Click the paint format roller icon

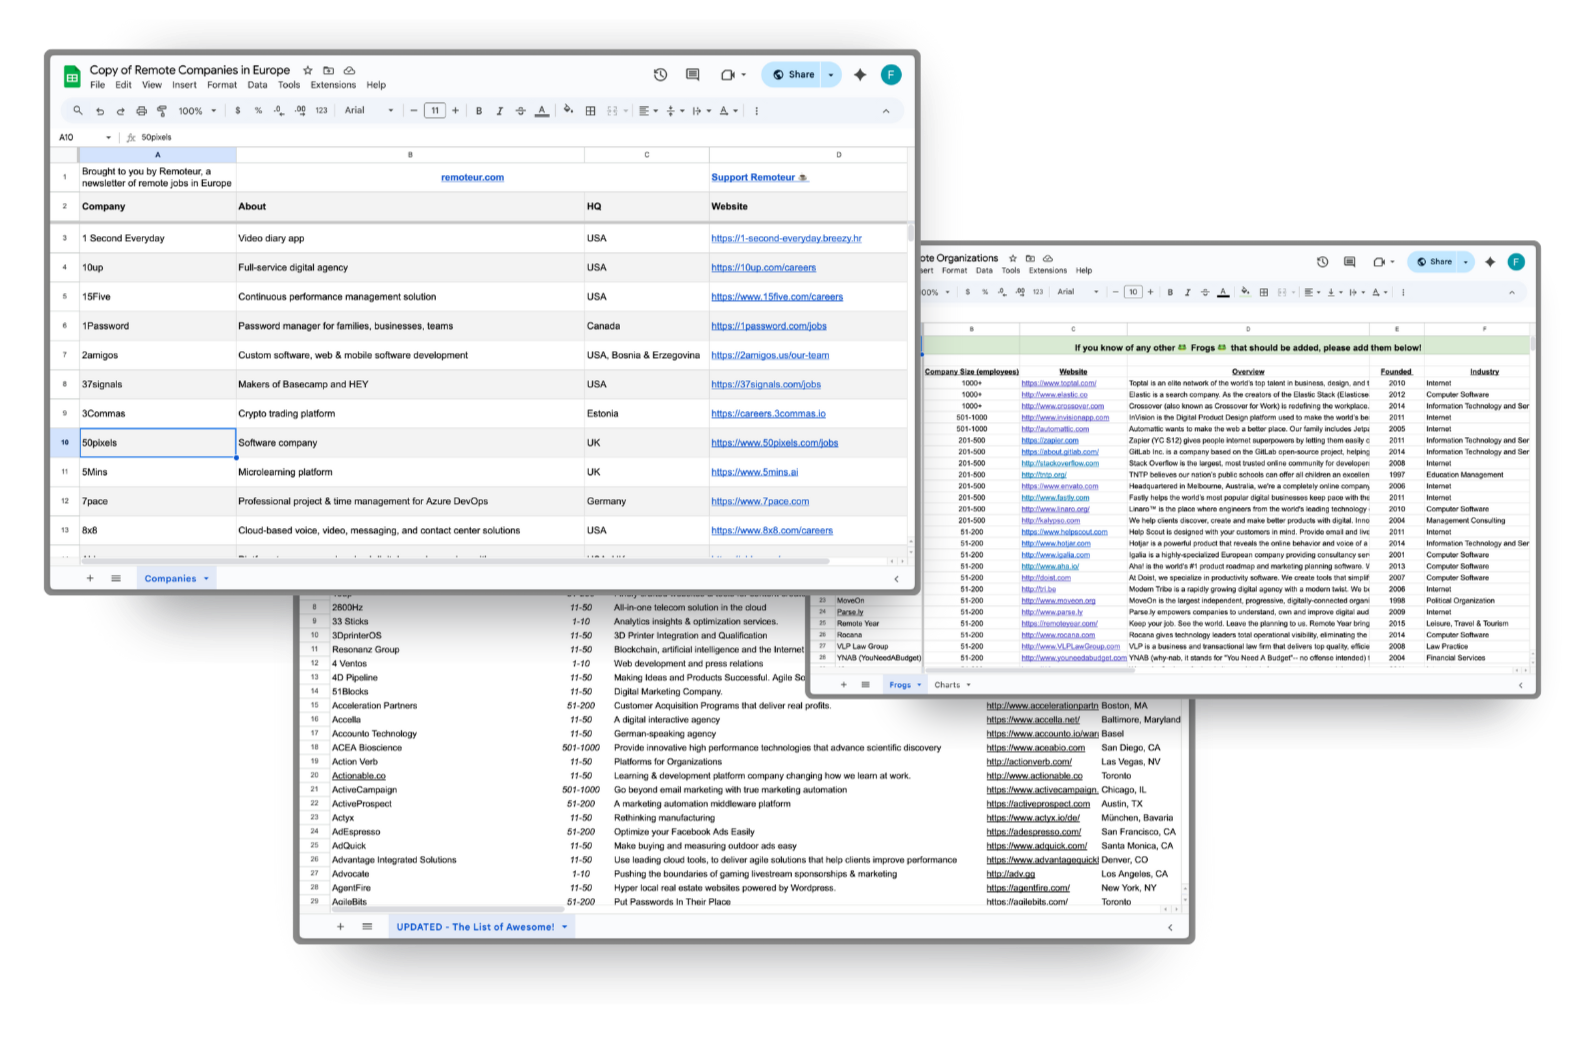point(162,111)
